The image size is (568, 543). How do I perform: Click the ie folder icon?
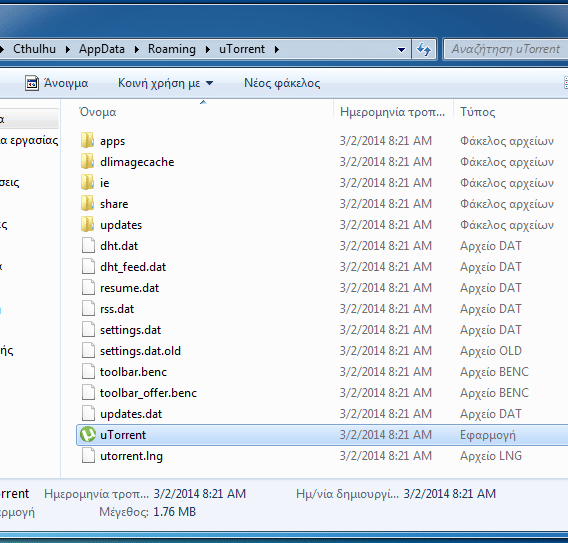coord(87,183)
